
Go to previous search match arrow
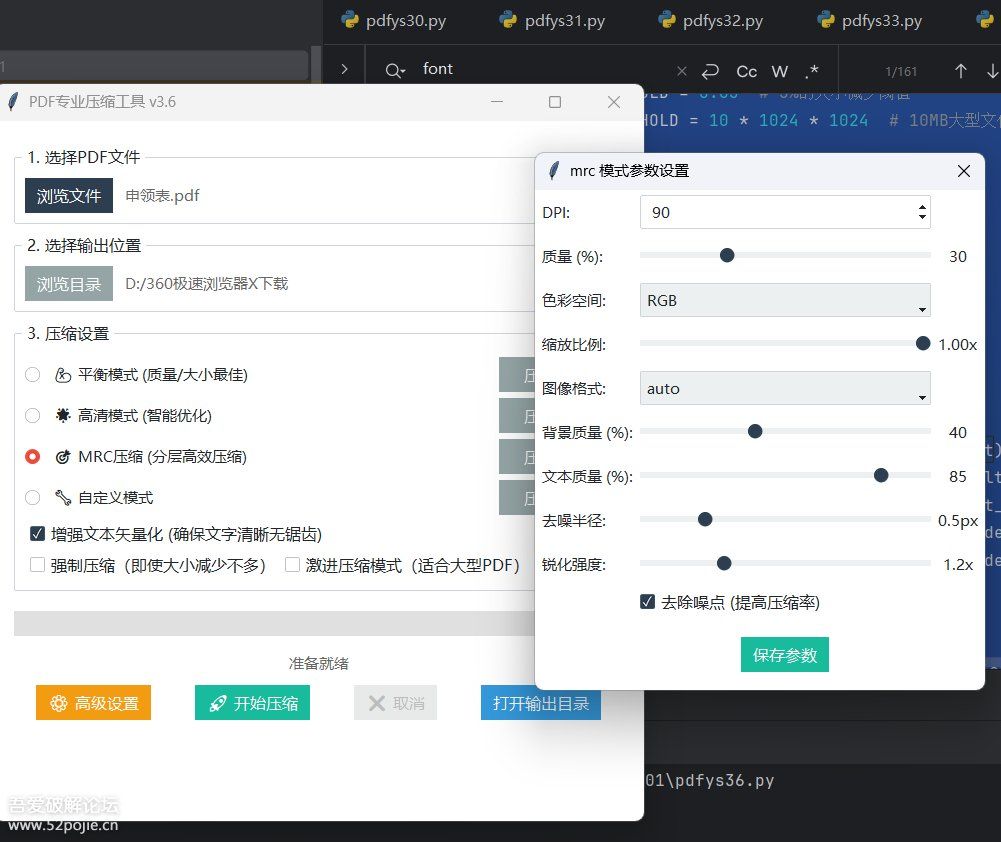point(960,71)
